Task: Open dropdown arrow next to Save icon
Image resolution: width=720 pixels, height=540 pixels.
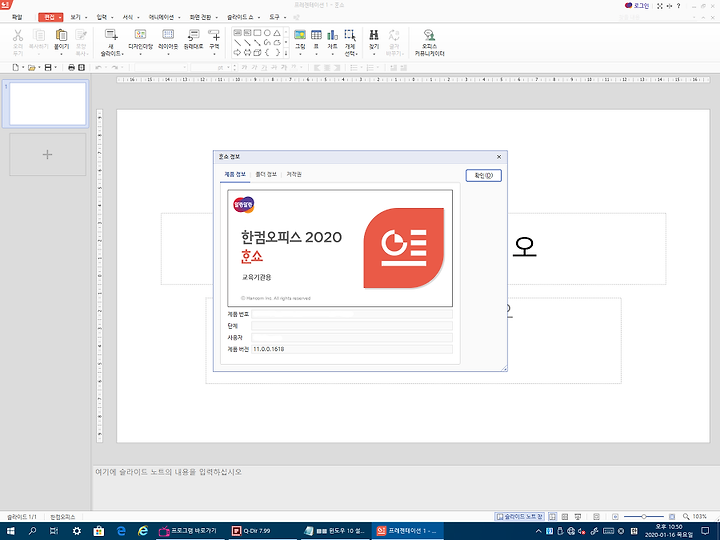Action: pos(56,68)
